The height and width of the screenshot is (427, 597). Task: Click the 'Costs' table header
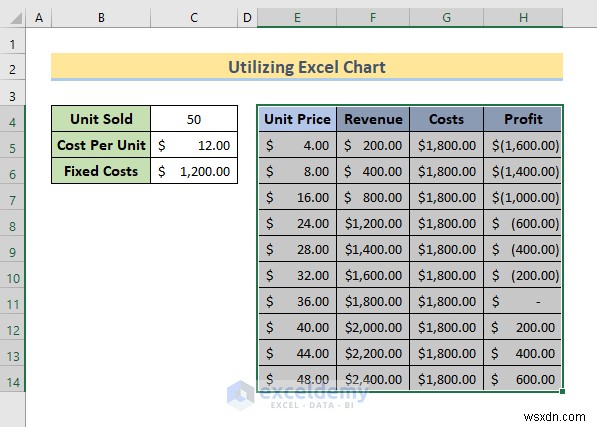446,119
